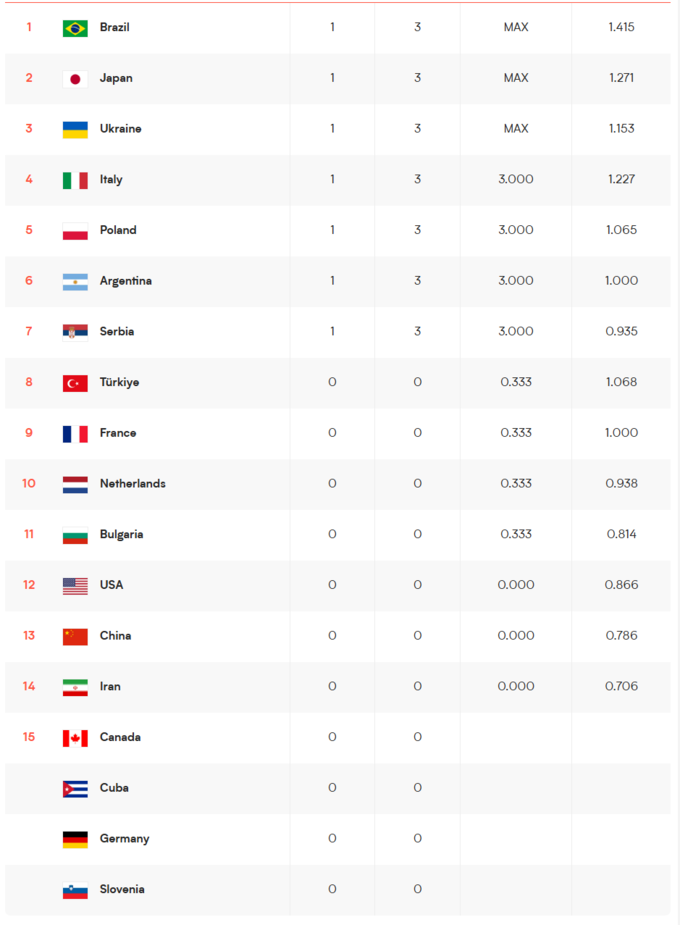Click the Canada flag icon
Viewport: 680px width, 925px height.
[x=75, y=738]
